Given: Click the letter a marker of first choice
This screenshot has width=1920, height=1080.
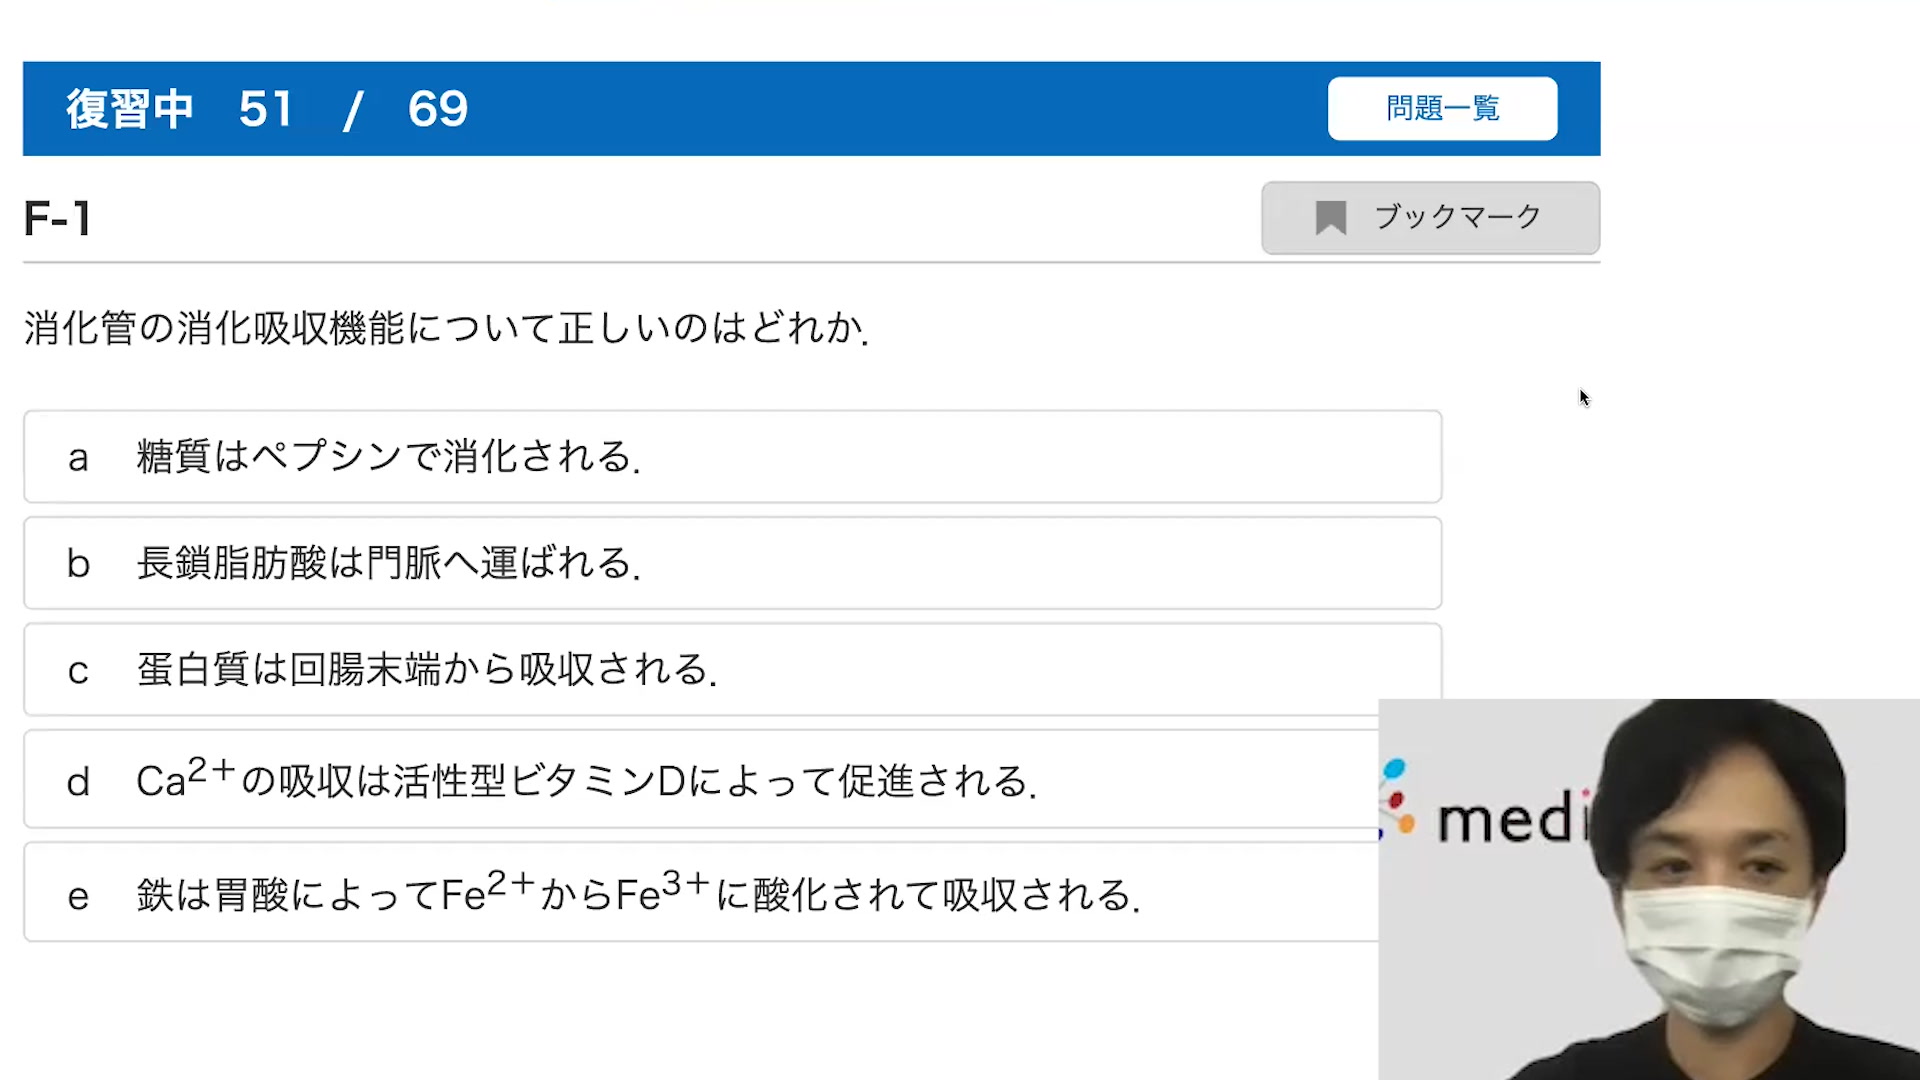Looking at the screenshot, I should point(78,458).
